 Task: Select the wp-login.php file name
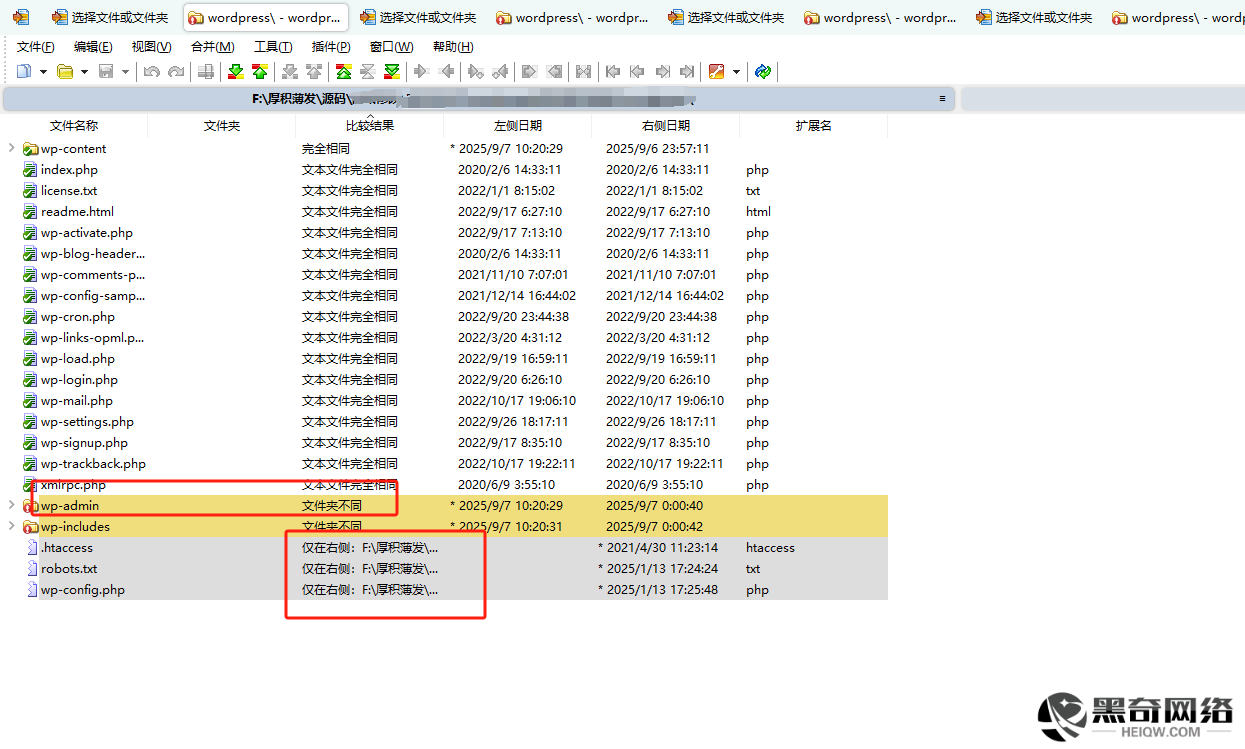point(79,380)
